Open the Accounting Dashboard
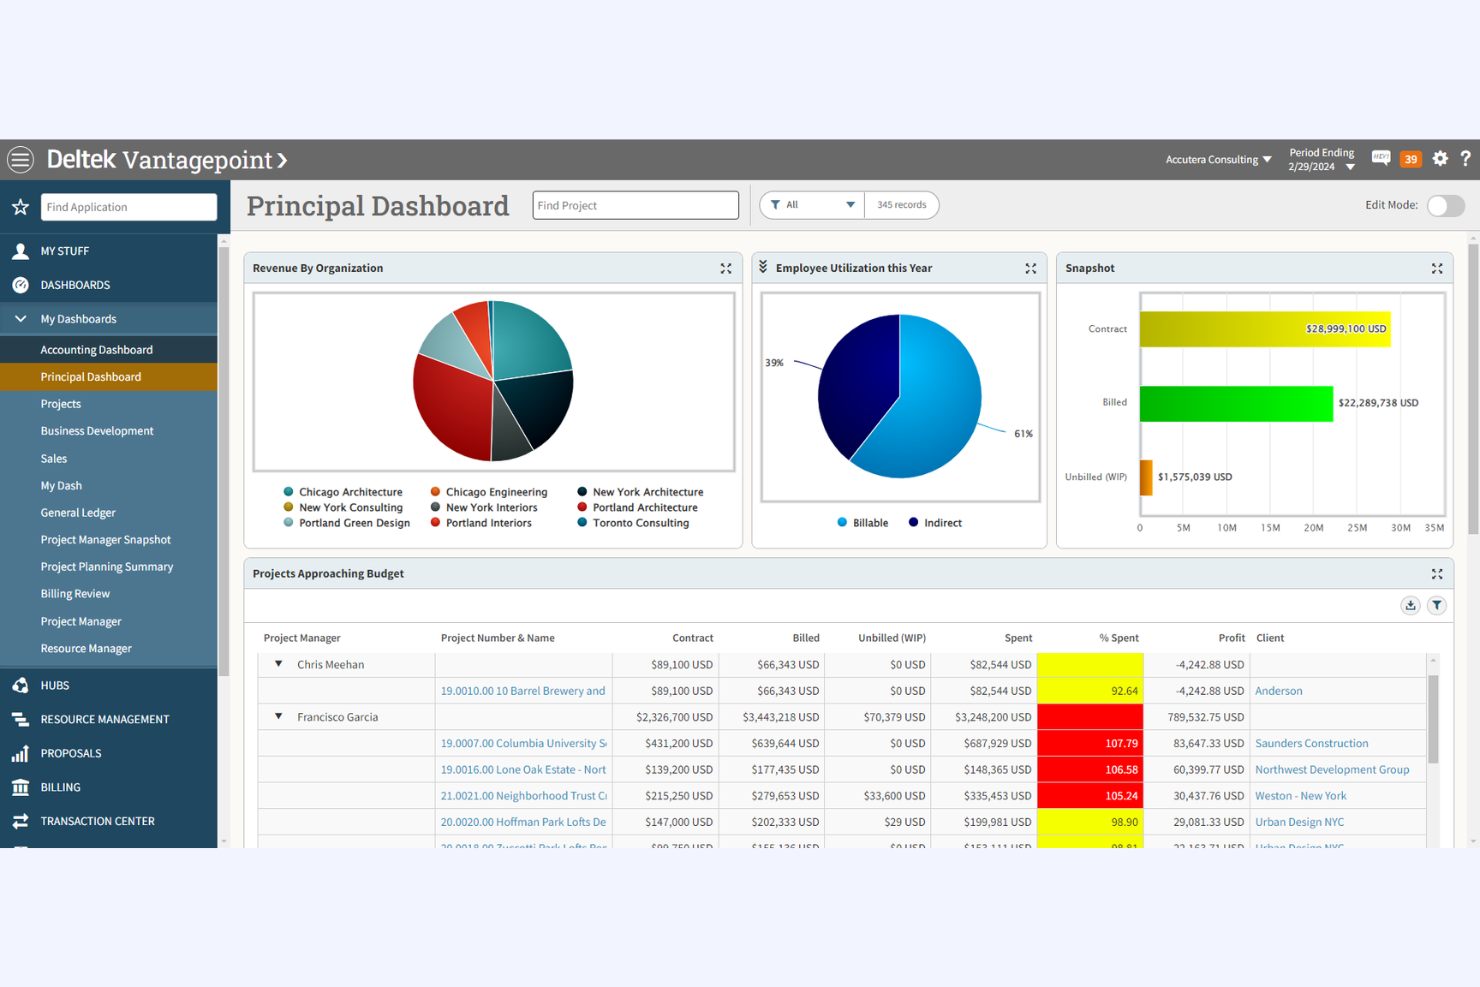This screenshot has height=987, width=1480. pos(96,349)
